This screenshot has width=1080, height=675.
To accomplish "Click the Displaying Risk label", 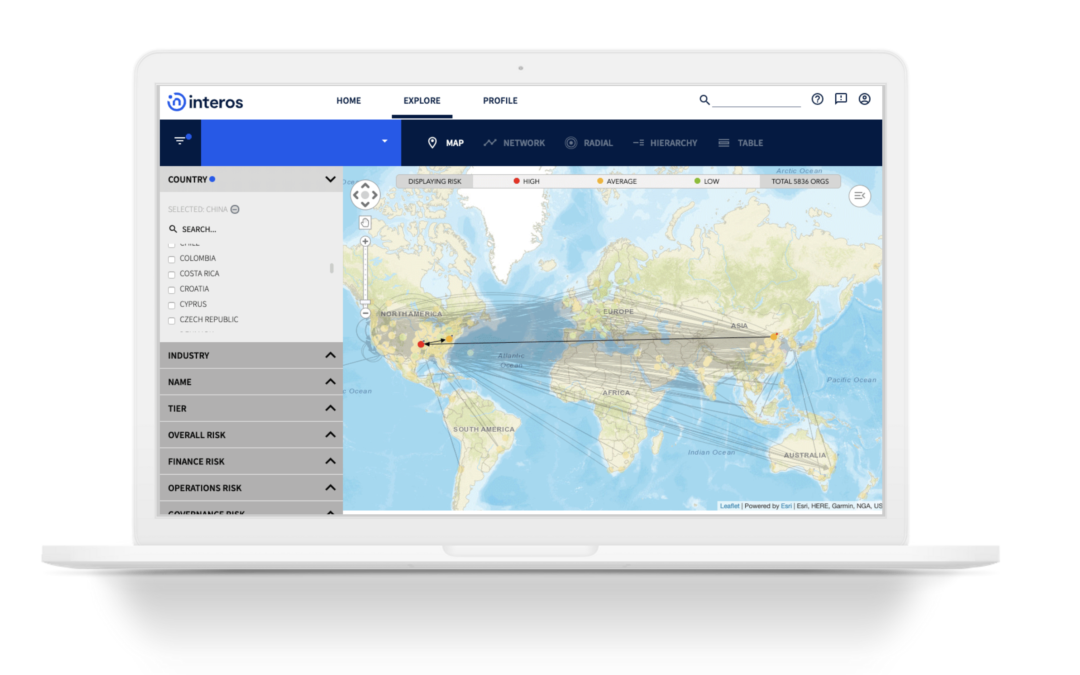I will coord(435,181).
